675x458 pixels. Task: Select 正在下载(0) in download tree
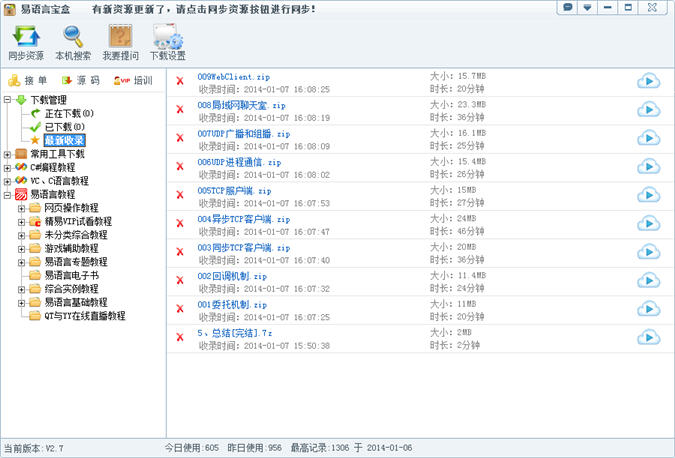click(x=67, y=114)
